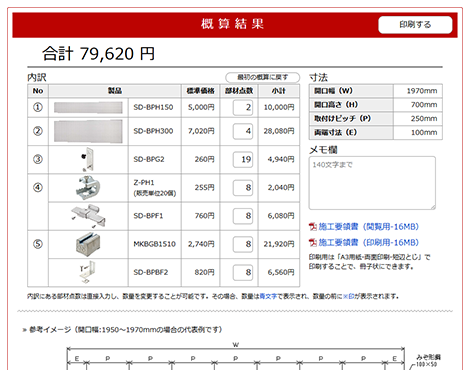Open 施工要領書 閲覧用 PDF link
Image resolution: width=470 pixels, height=370 pixels.
click(x=368, y=227)
